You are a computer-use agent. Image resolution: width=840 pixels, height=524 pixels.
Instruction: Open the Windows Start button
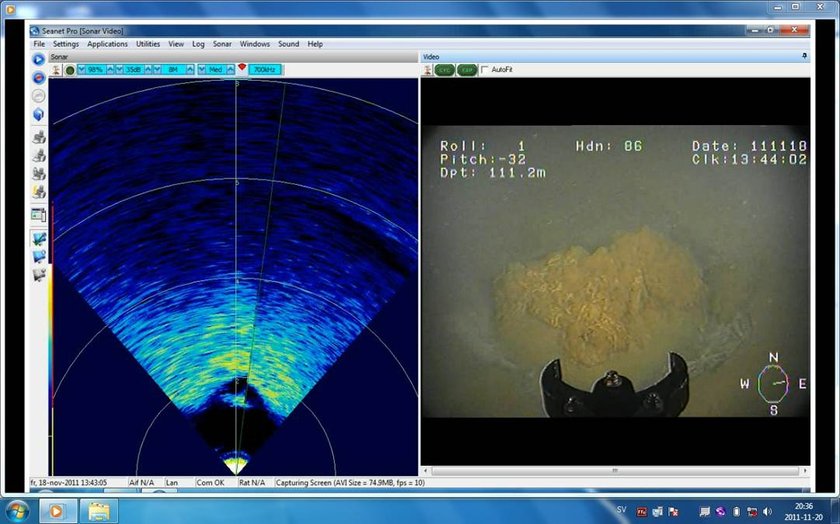pyautogui.click(x=18, y=511)
